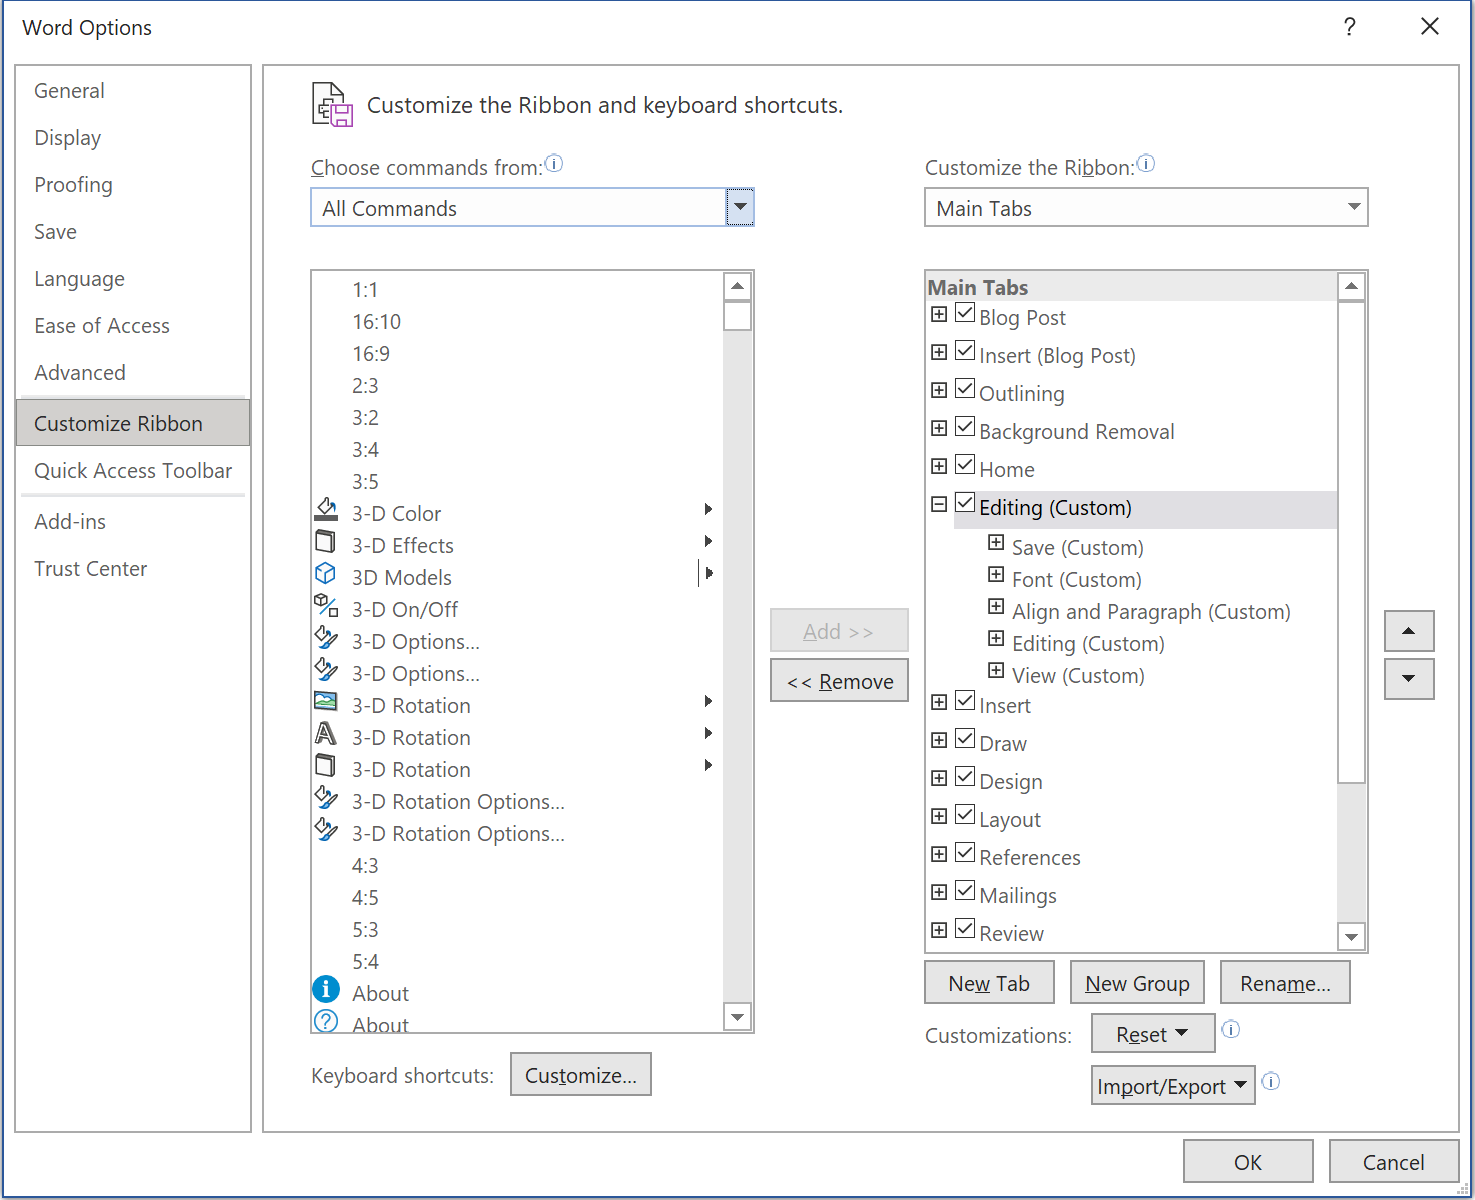The width and height of the screenshot is (1475, 1200).
Task: Click the Main Tabs list scroll up arrow
Action: [1351, 287]
